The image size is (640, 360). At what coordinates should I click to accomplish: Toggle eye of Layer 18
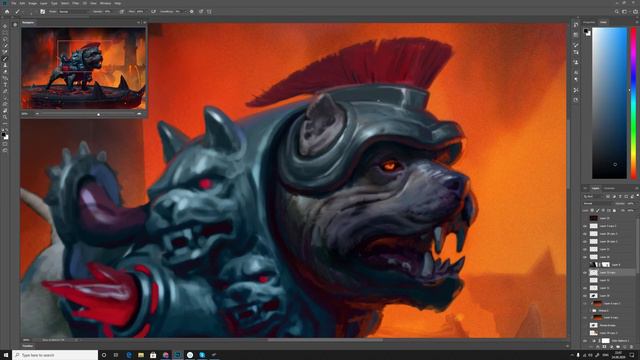click(585, 296)
